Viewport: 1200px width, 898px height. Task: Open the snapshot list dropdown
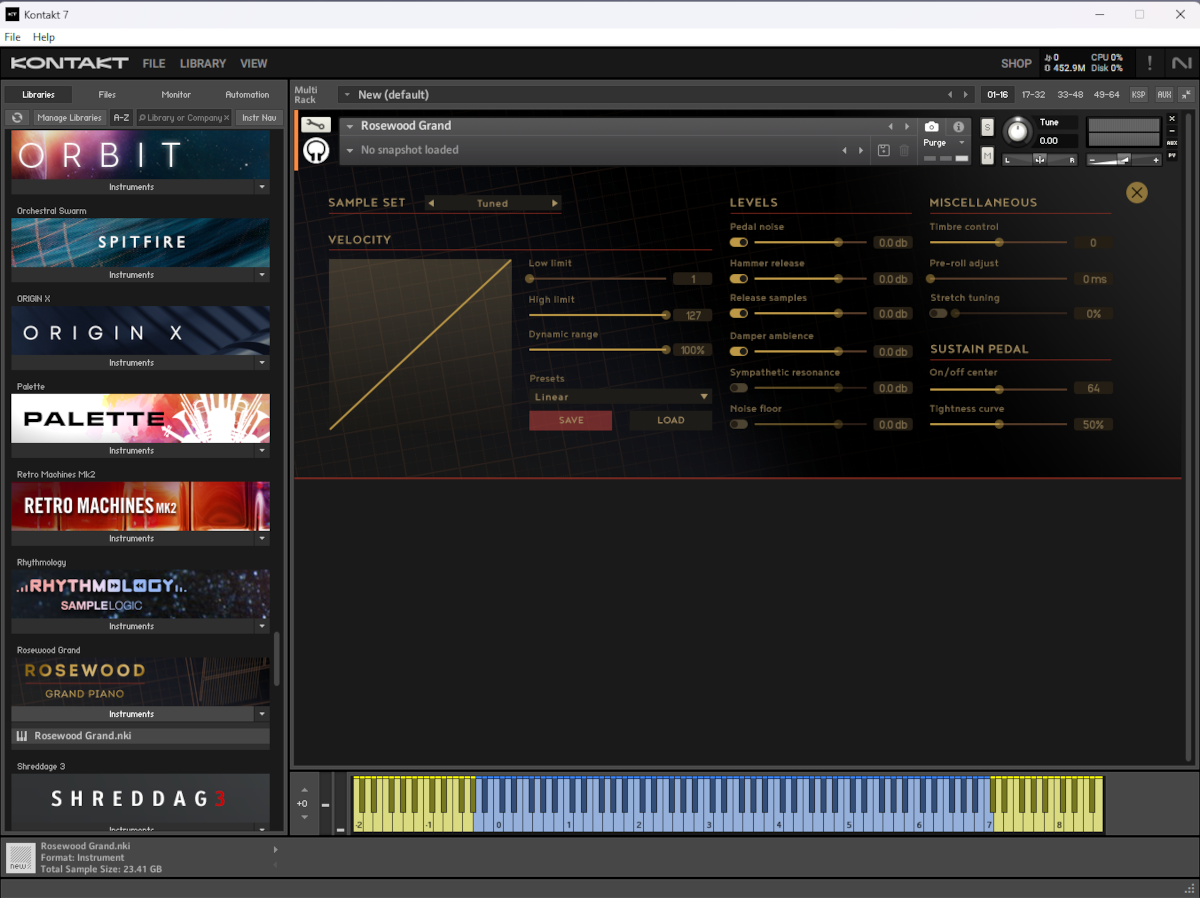[x=350, y=150]
